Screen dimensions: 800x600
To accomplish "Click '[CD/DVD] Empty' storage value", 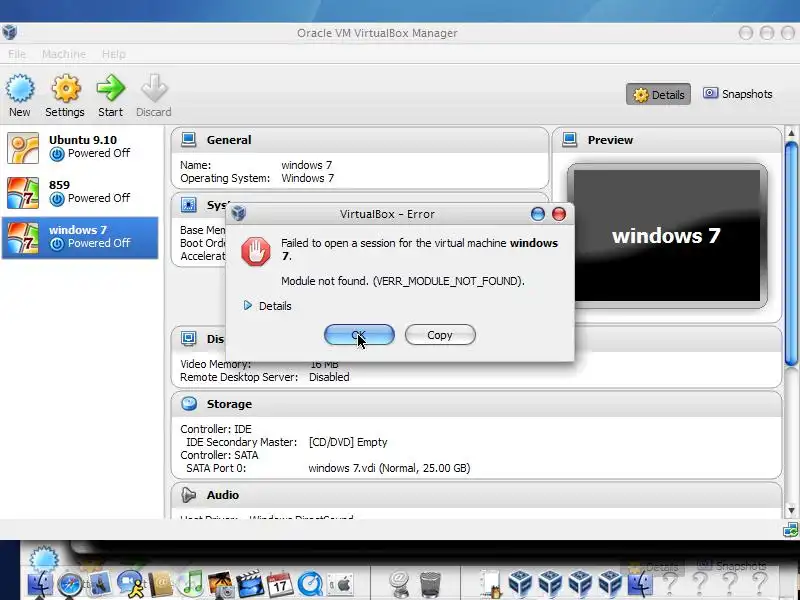I will 348,442.
